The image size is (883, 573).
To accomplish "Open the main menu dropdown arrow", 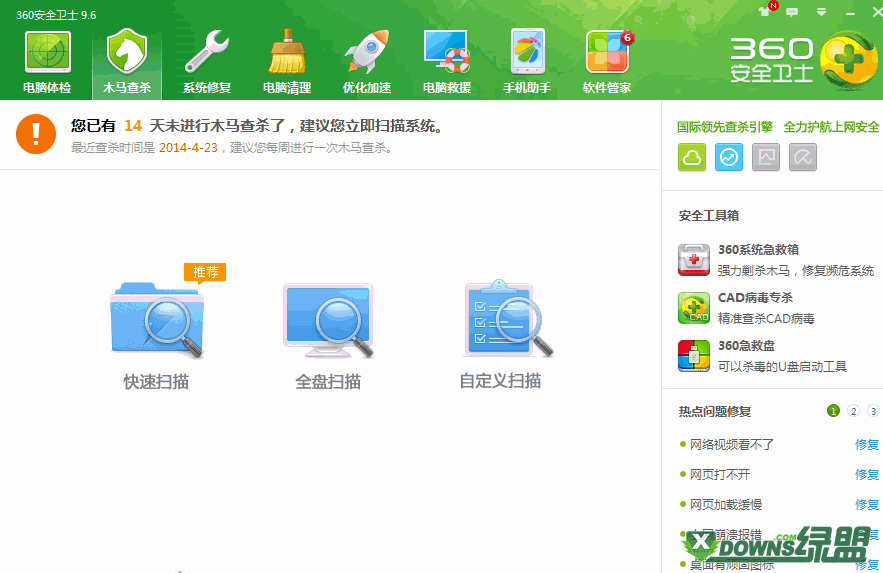I will [x=821, y=12].
